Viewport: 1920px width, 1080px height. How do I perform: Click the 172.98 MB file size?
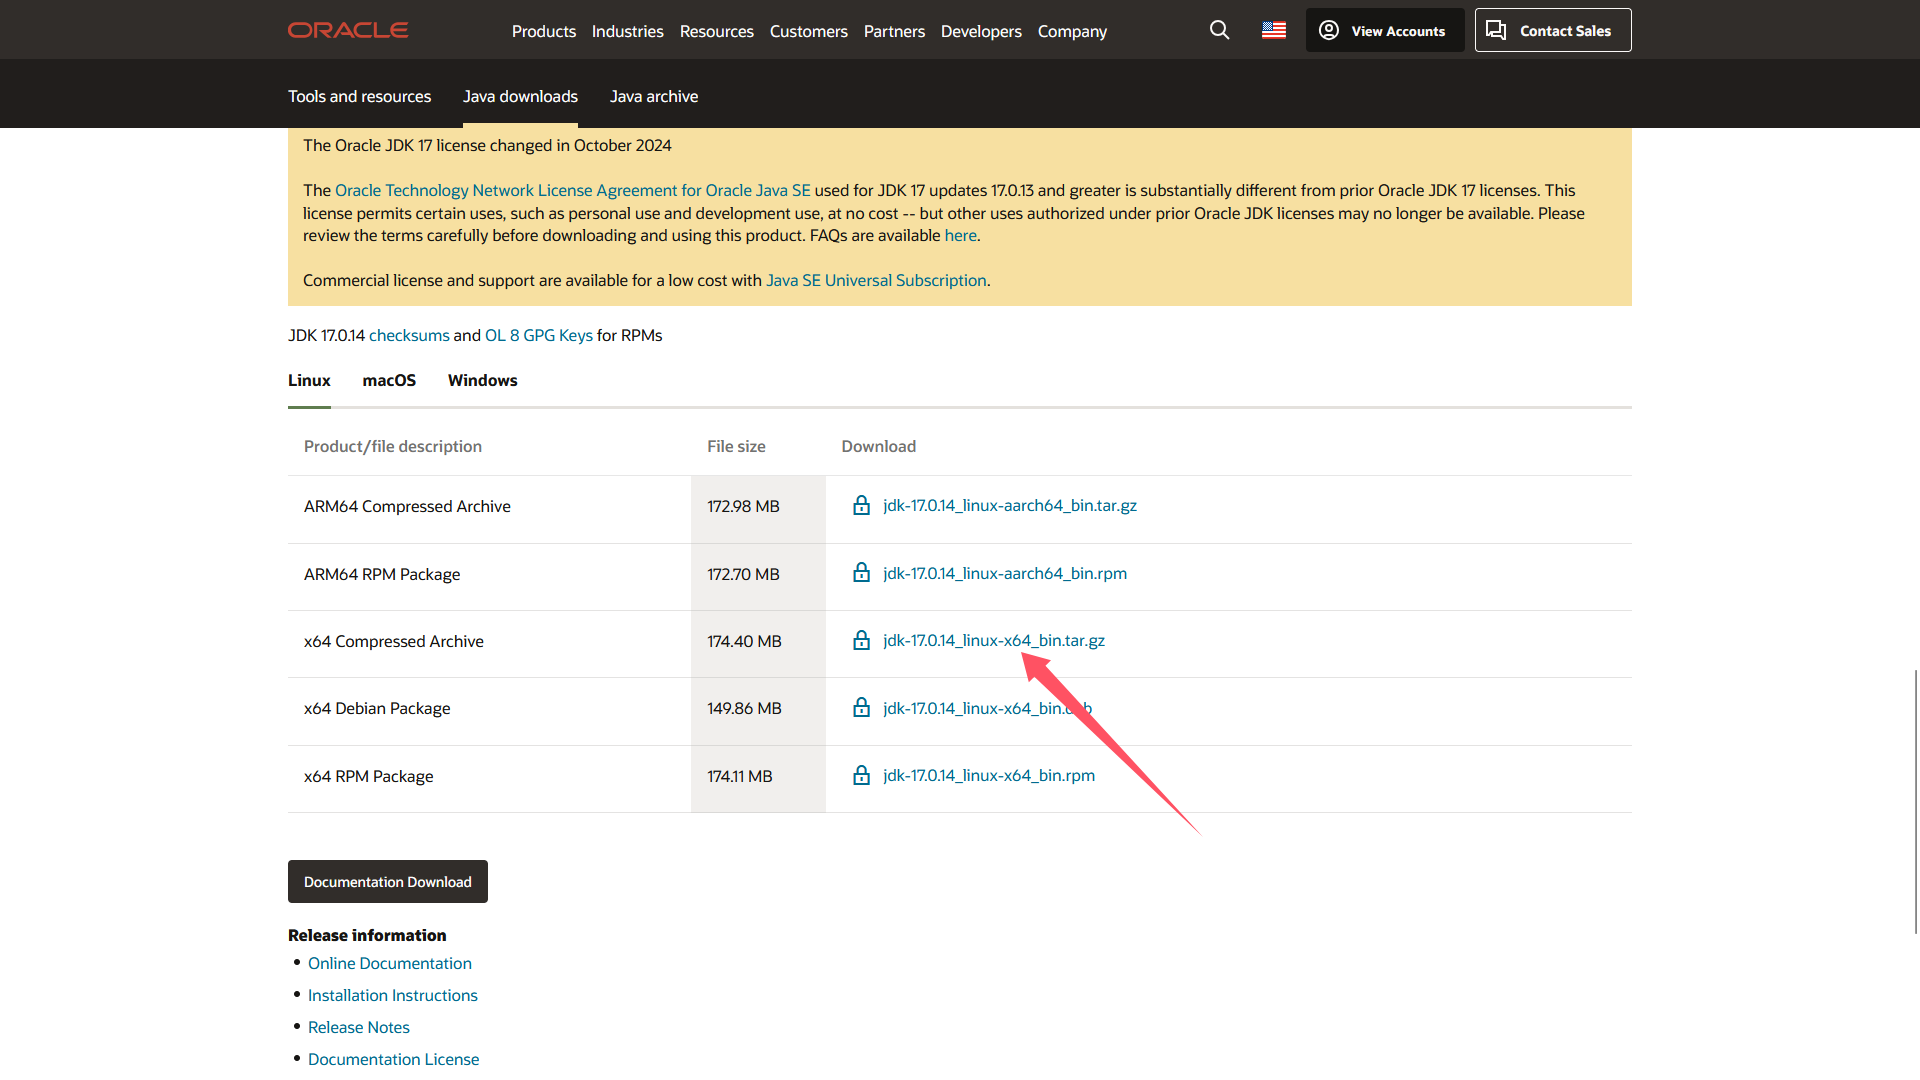(743, 506)
